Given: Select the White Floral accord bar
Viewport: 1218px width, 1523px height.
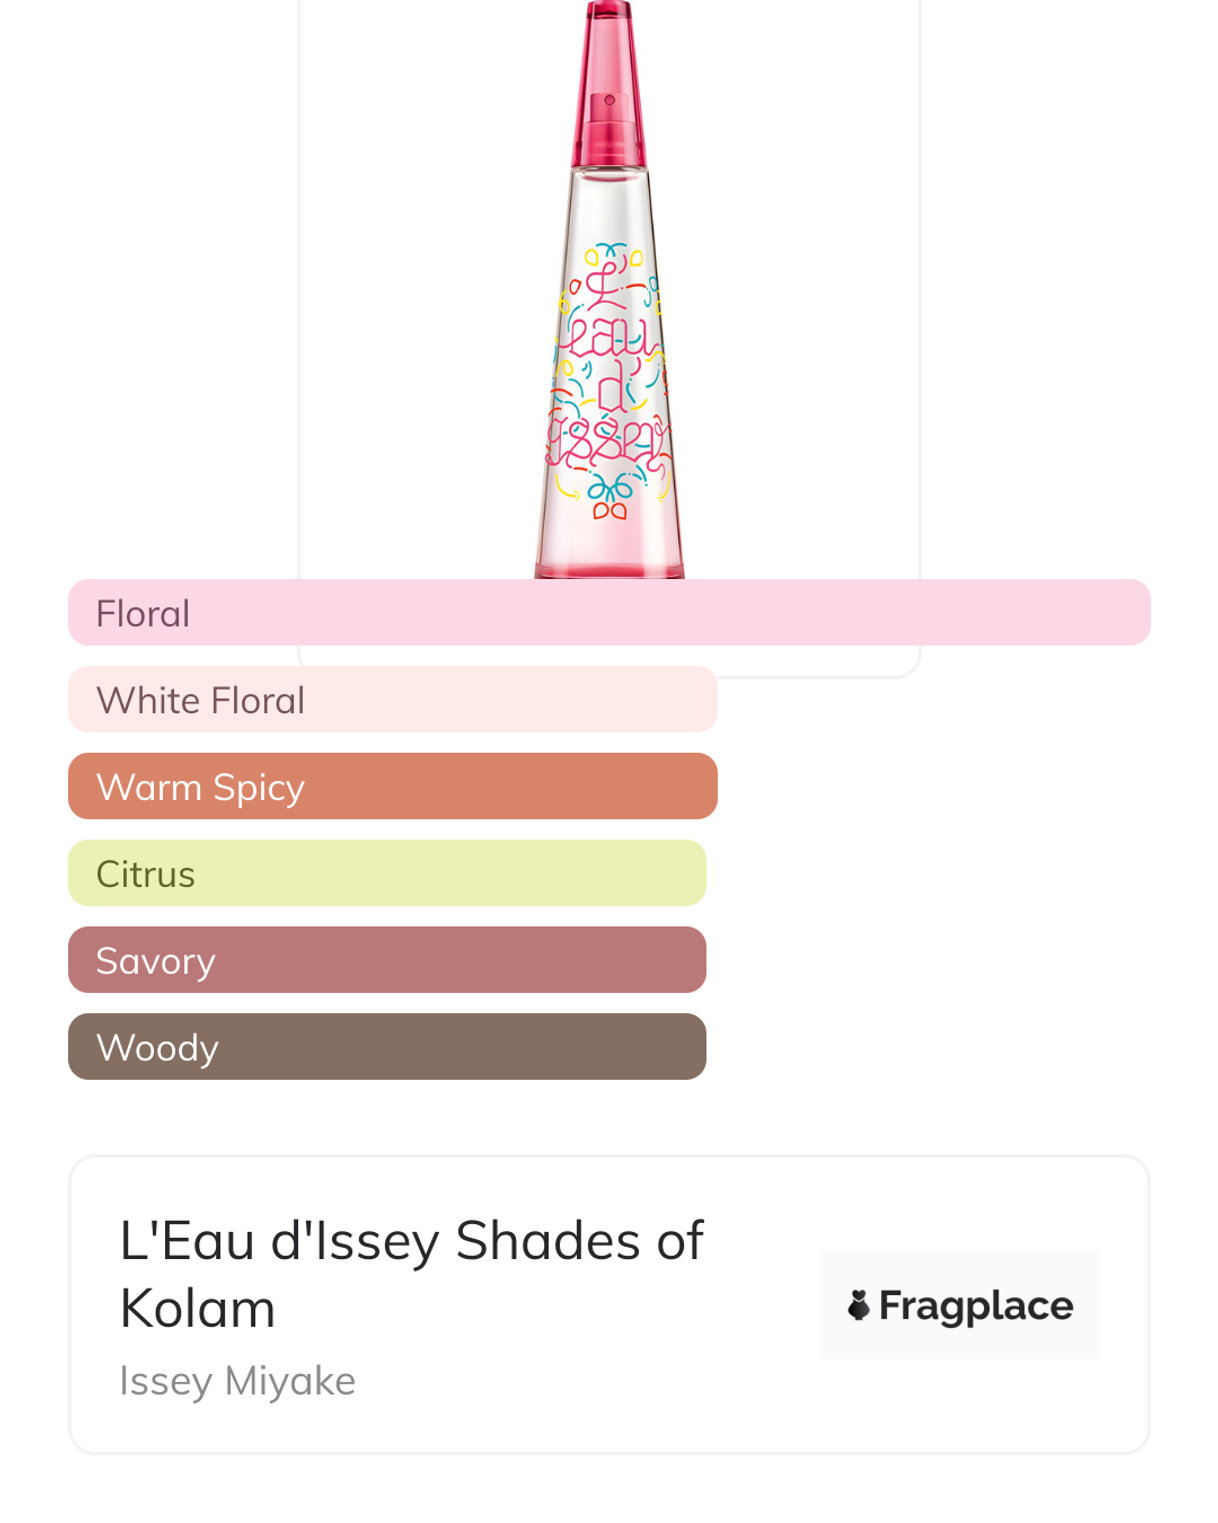Looking at the screenshot, I should click(392, 700).
